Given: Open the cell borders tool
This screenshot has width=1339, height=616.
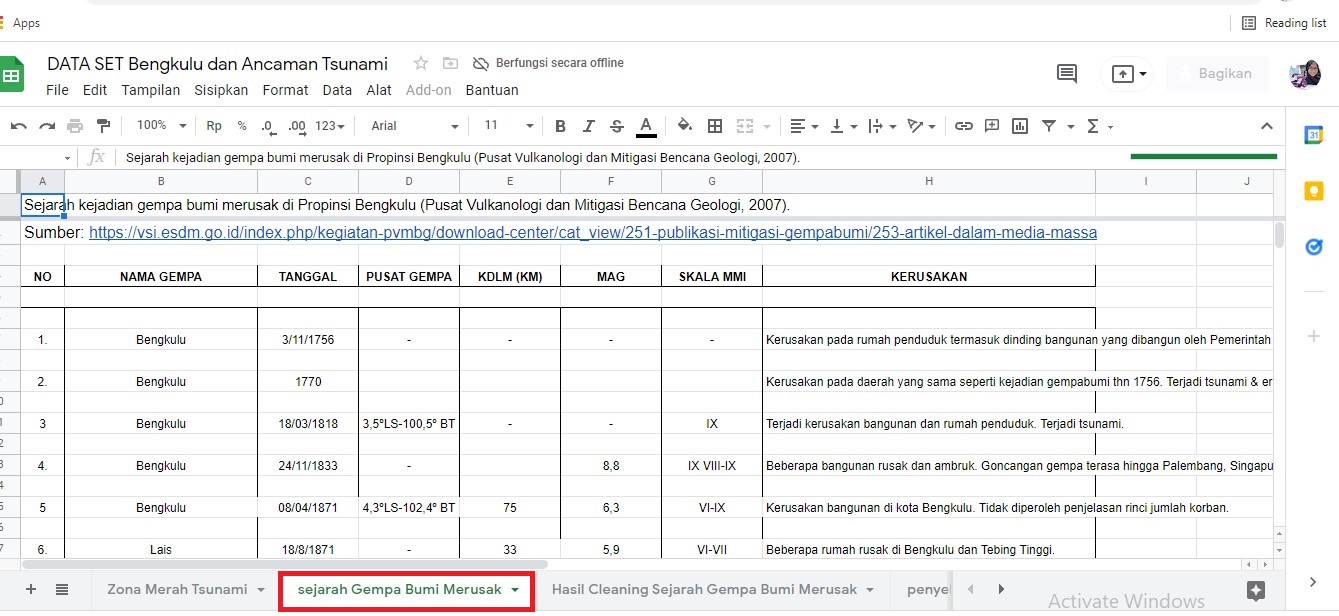Looking at the screenshot, I should pos(715,126).
